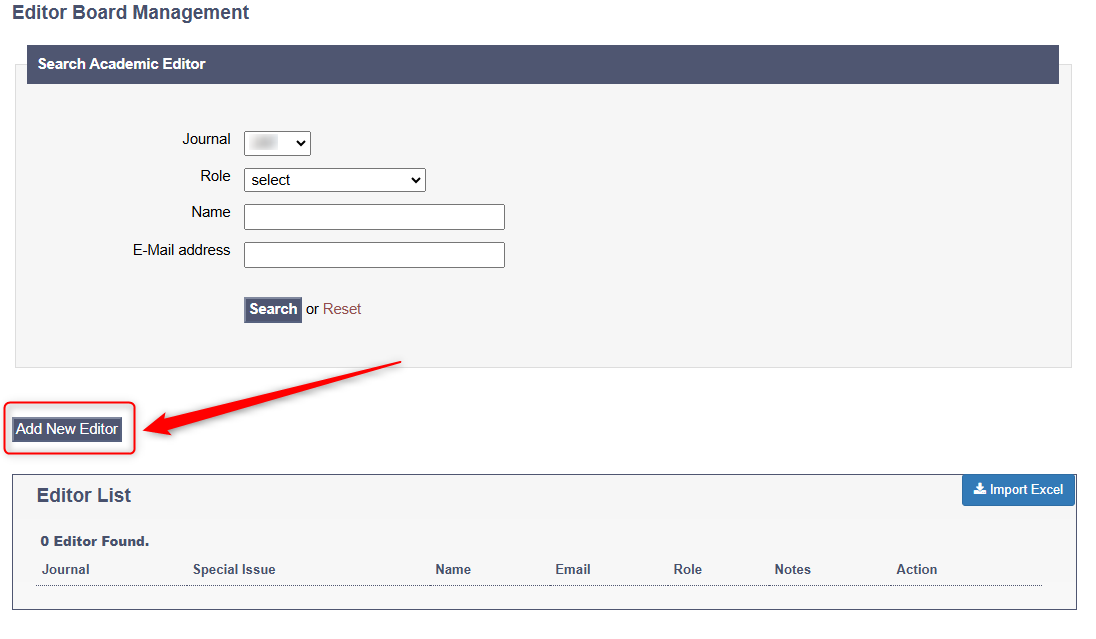Open the Journal dropdown in search form
This screenshot has height=639, width=1096.
[277, 143]
